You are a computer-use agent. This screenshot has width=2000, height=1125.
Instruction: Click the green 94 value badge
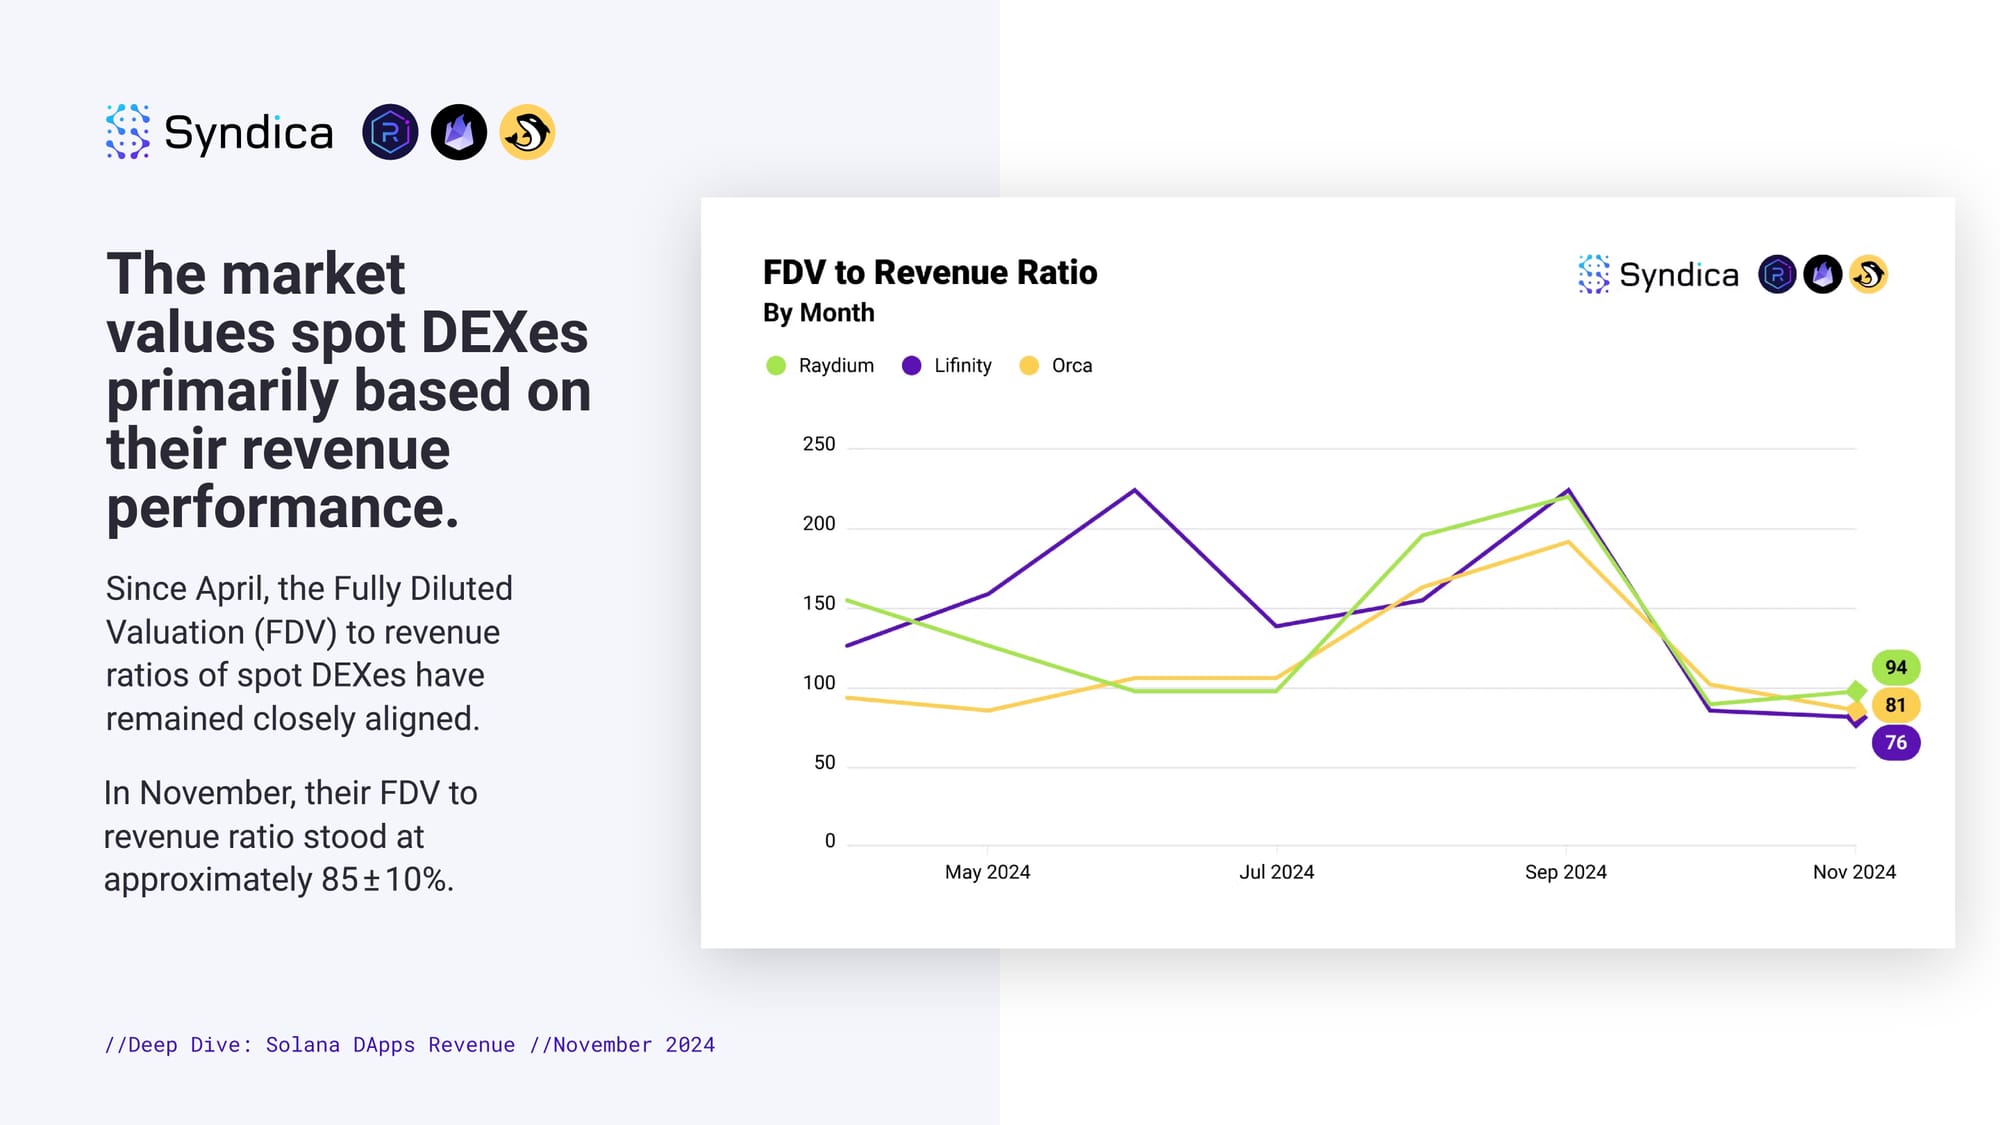coord(1895,667)
